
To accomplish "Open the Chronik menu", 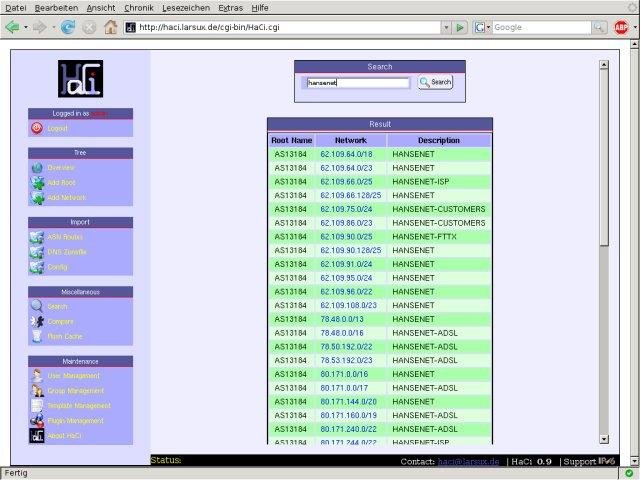I will pos(139,8).
